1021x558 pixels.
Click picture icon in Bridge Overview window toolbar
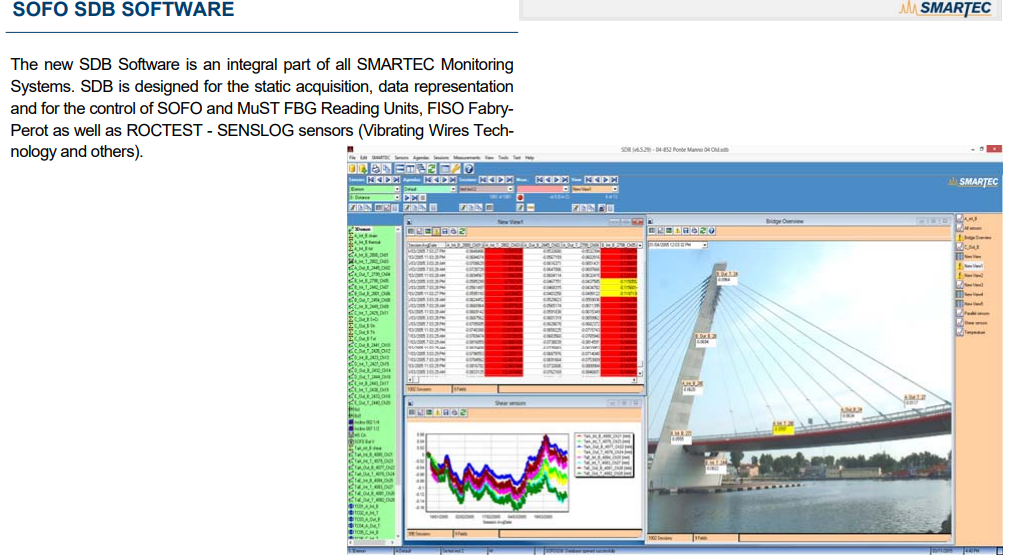[x=669, y=230]
